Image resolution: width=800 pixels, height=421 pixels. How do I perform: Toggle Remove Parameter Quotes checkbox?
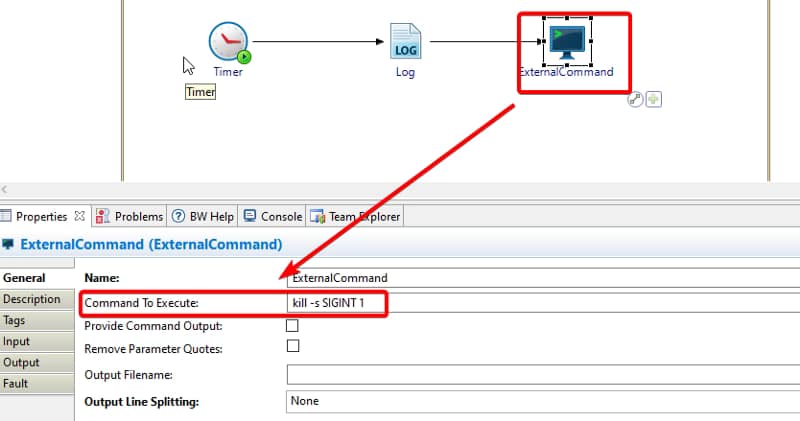[x=293, y=346]
